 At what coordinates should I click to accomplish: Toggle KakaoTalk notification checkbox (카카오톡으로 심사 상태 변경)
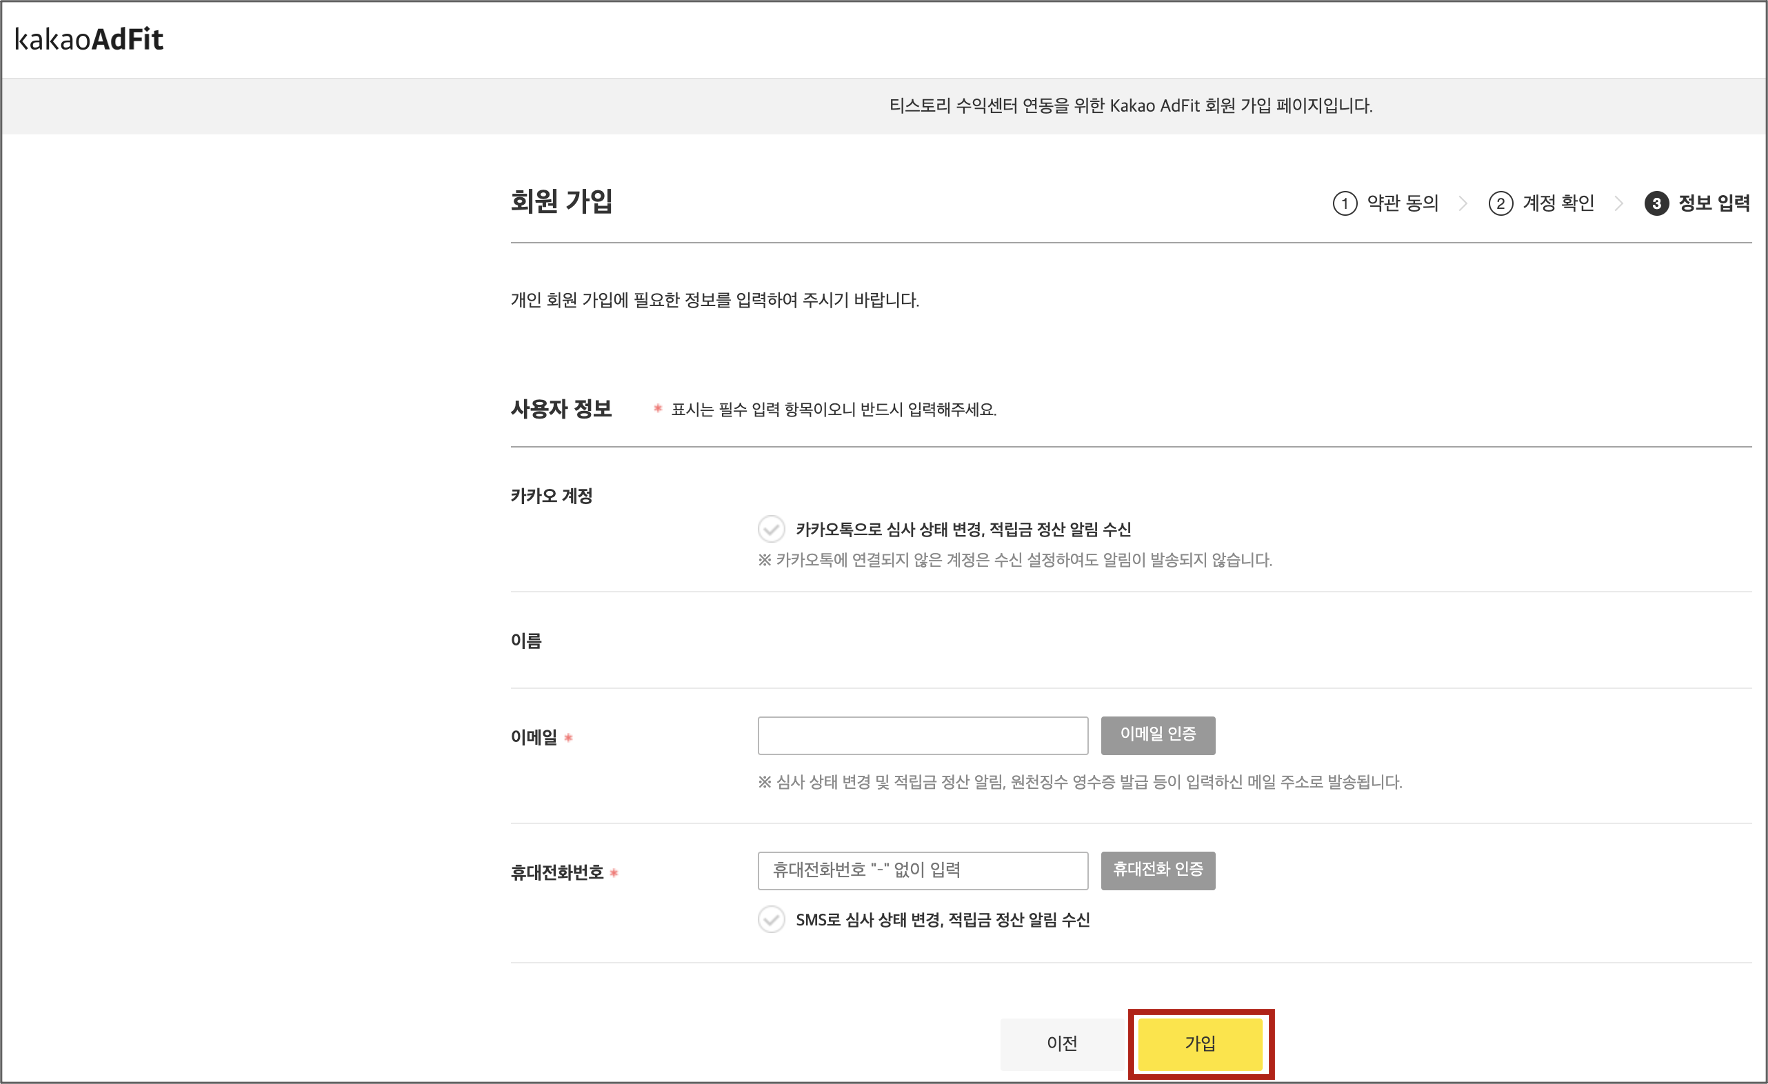(x=771, y=529)
